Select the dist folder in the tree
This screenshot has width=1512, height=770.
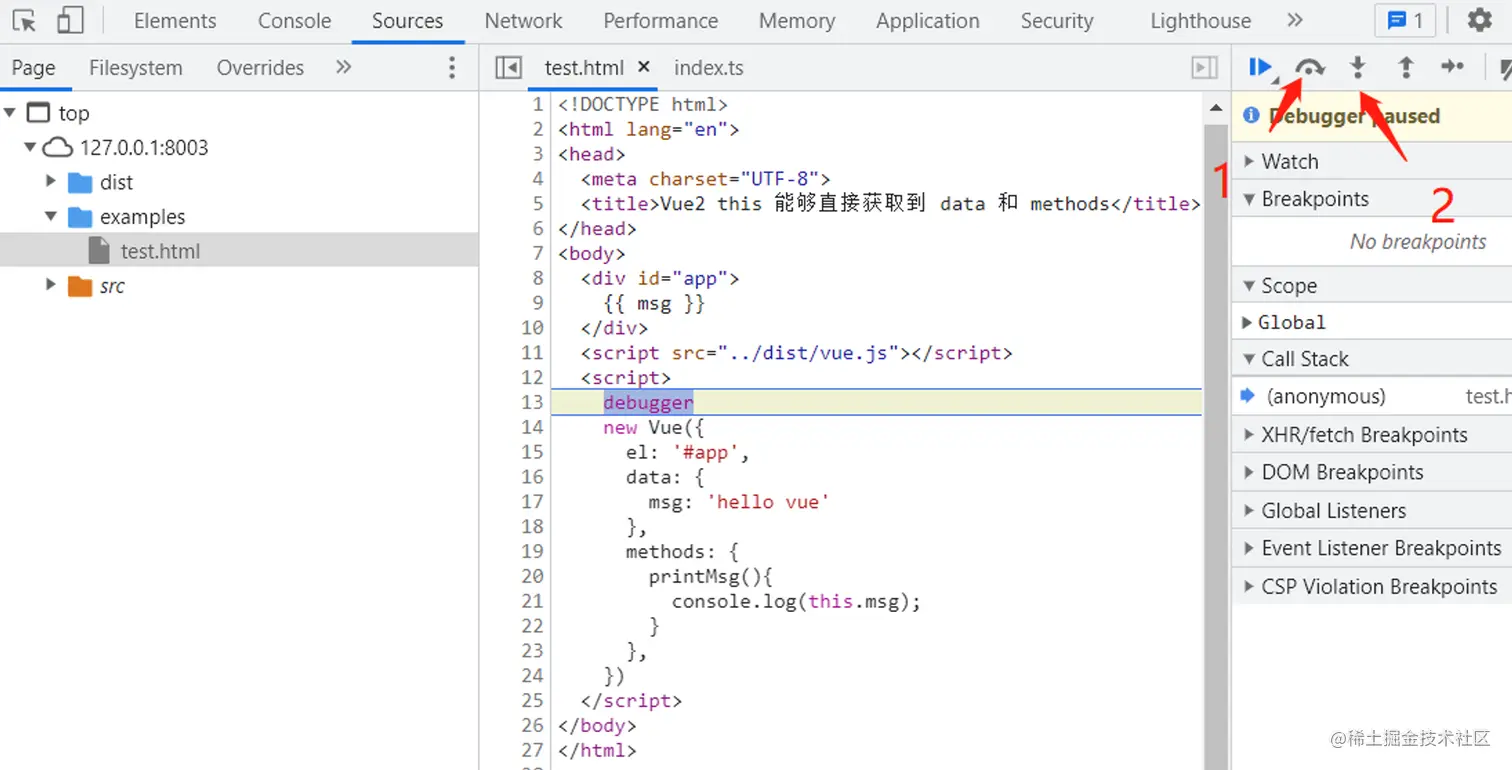116,182
